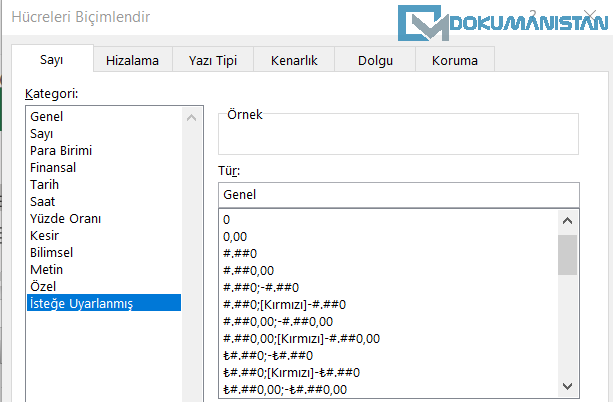
Task: Pick the Kesir category
Action: coord(104,236)
